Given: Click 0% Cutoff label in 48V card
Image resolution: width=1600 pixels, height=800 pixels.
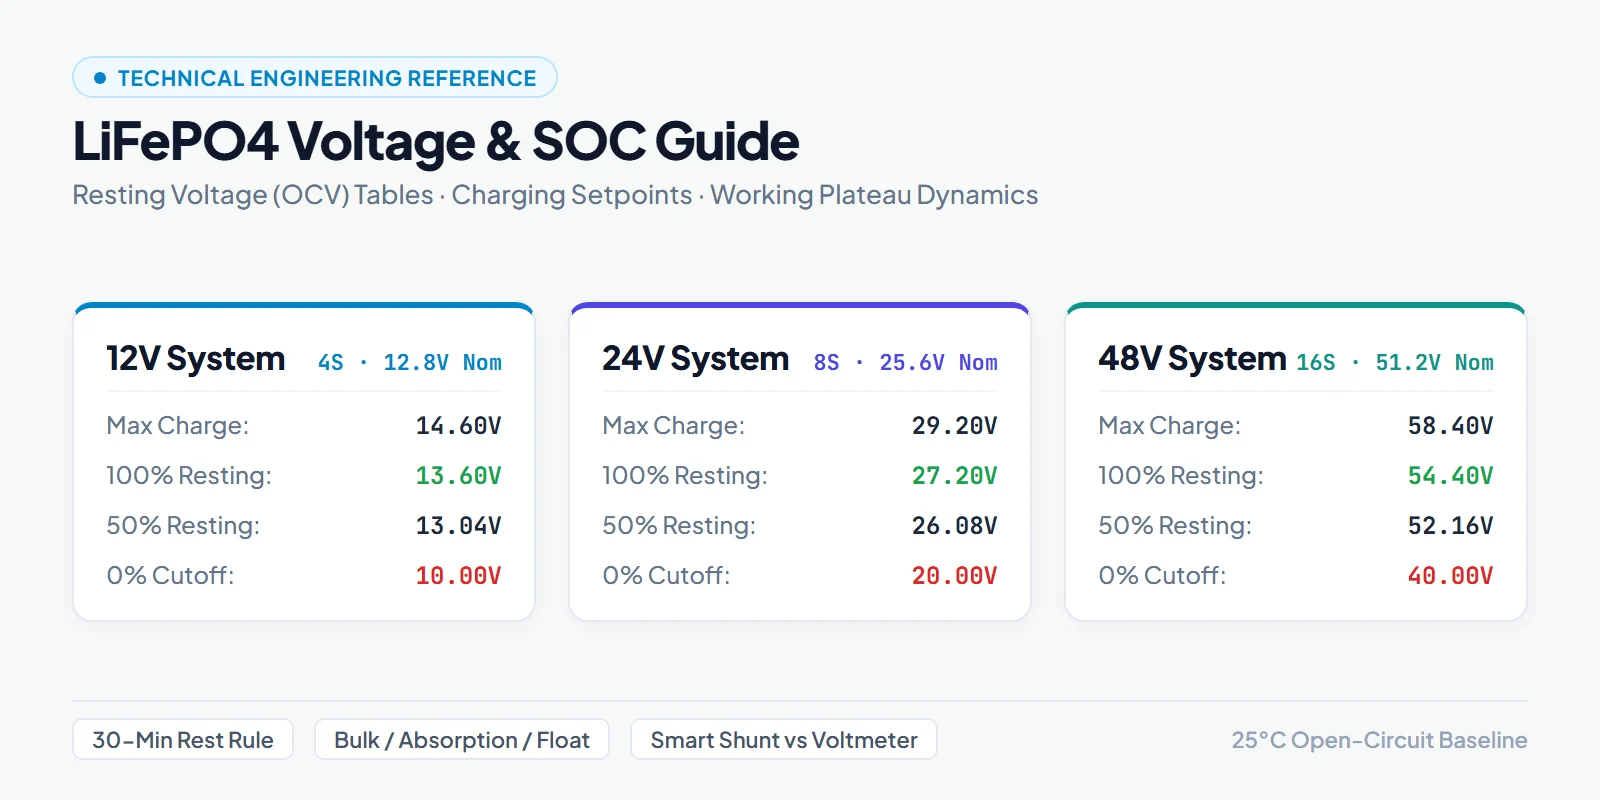Looking at the screenshot, I should tap(1162, 576).
